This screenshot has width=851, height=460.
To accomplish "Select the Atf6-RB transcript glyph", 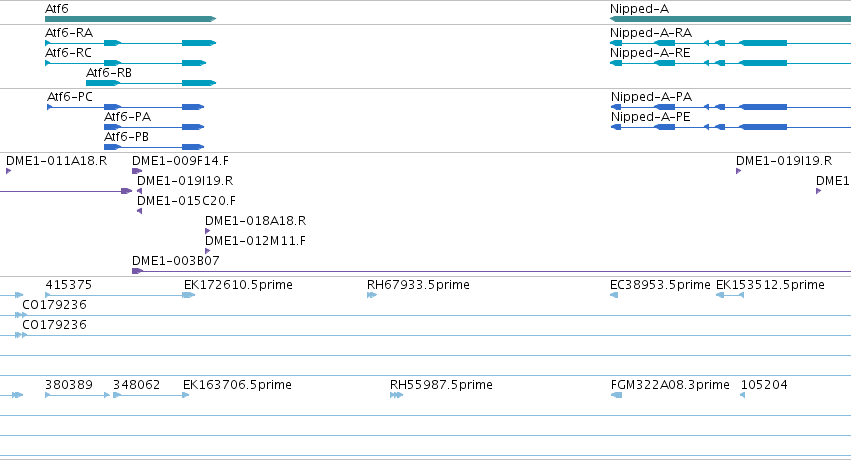I will click(x=151, y=83).
